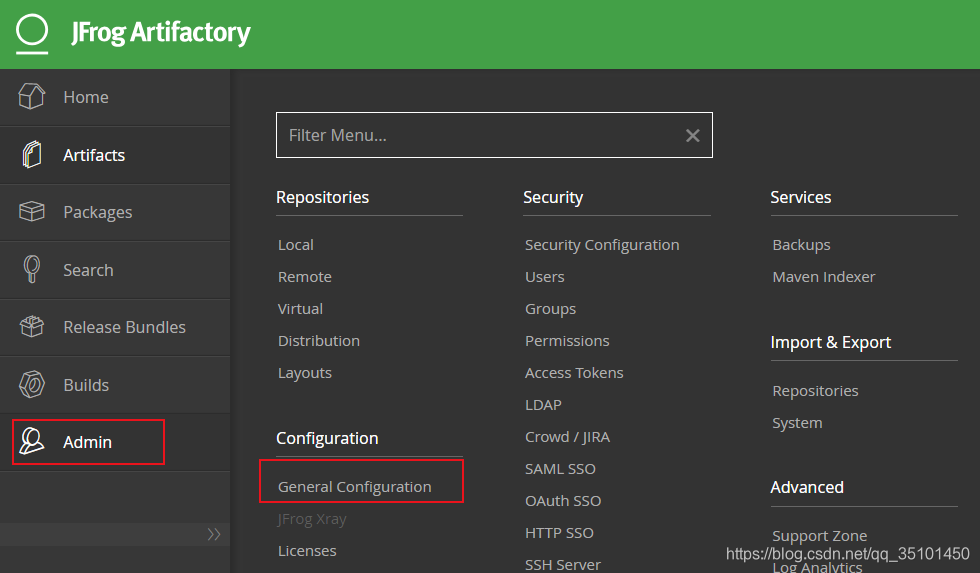Open Permissions under Security
The width and height of the screenshot is (980, 573).
tap(567, 341)
